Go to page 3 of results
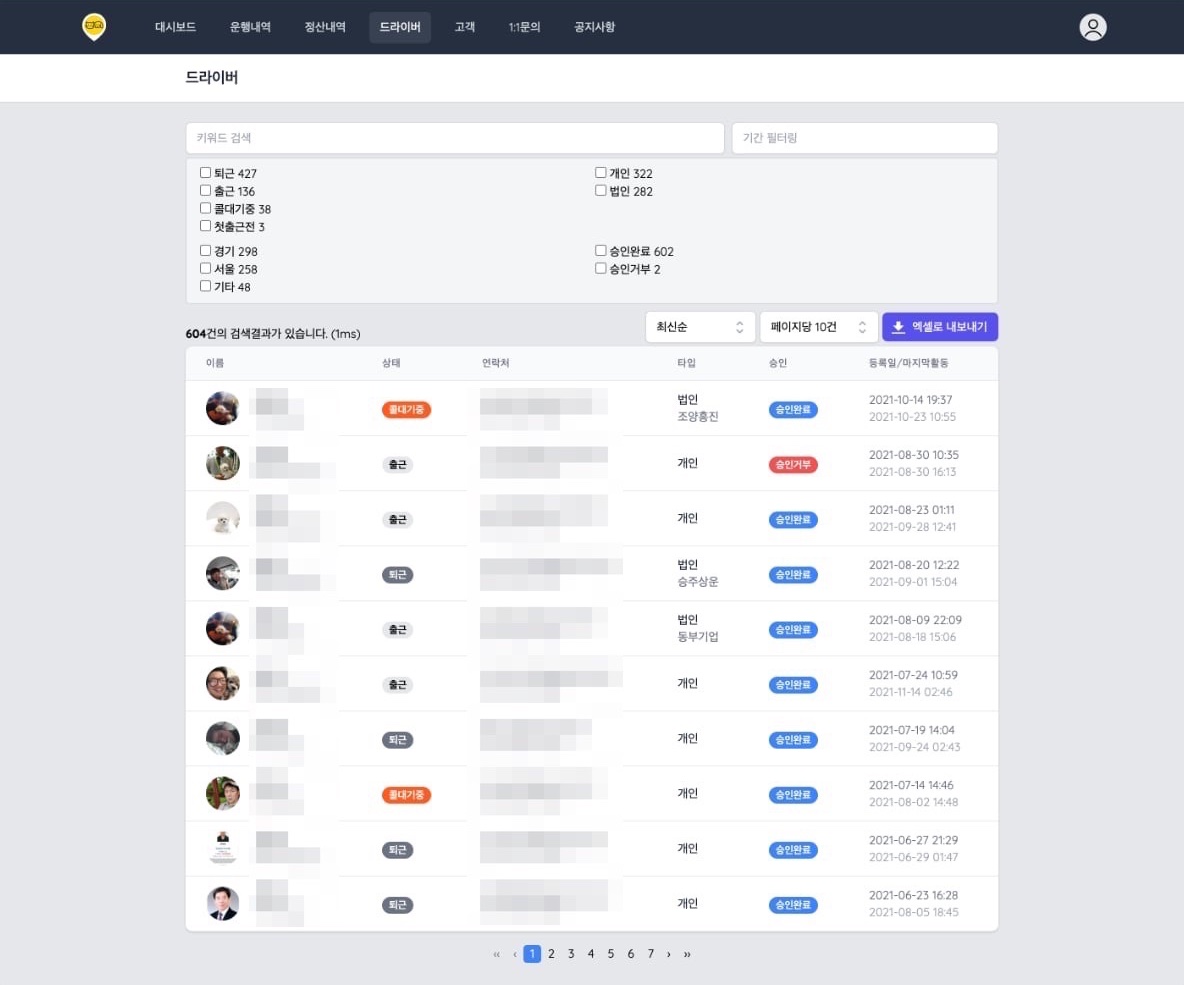This screenshot has width=1184, height=985. [571, 954]
